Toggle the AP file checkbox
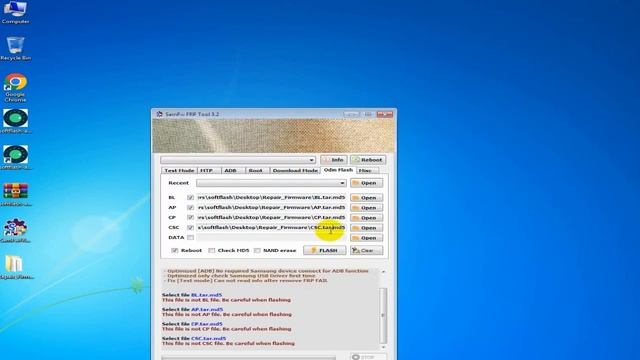This screenshot has height=360, width=640. (190, 207)
